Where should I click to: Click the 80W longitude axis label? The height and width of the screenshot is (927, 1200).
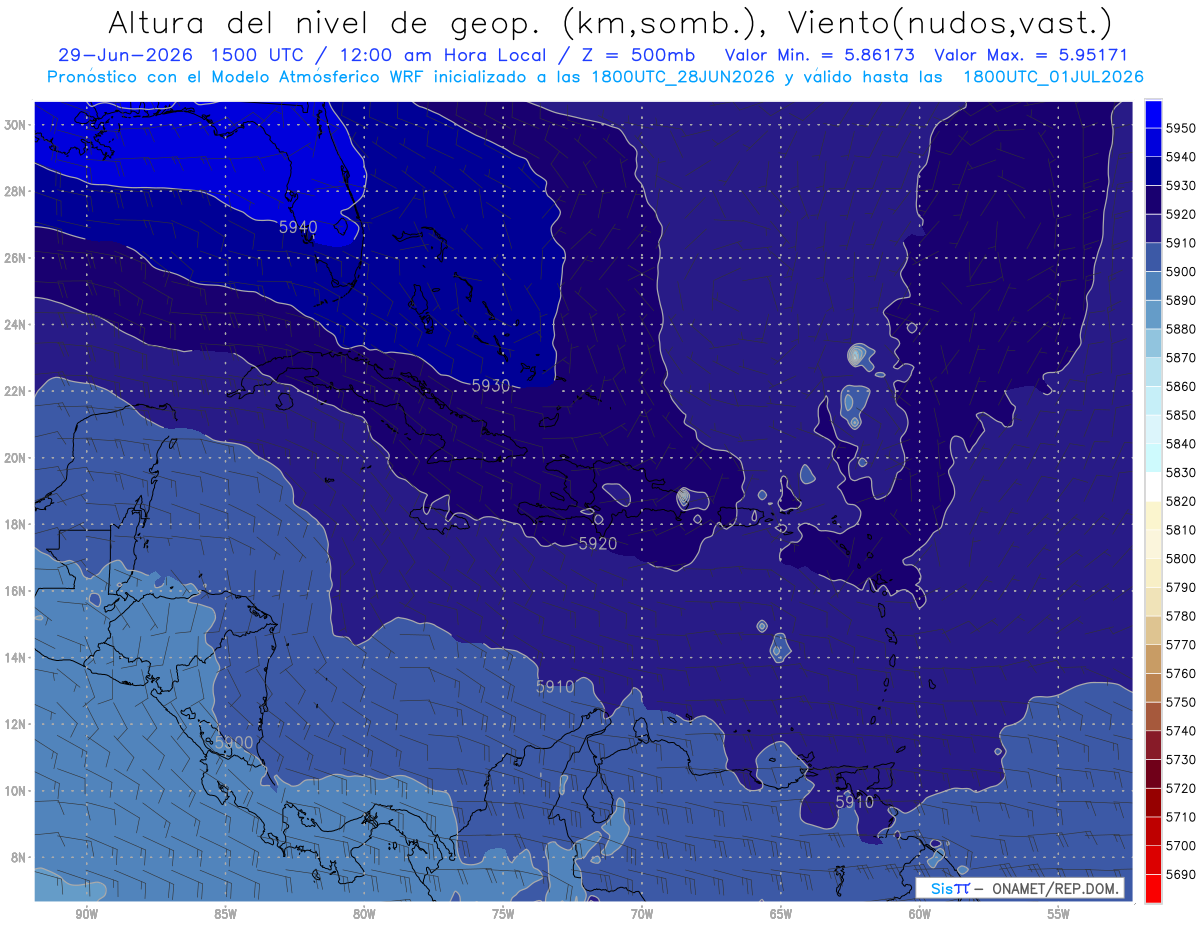[364, 914]
